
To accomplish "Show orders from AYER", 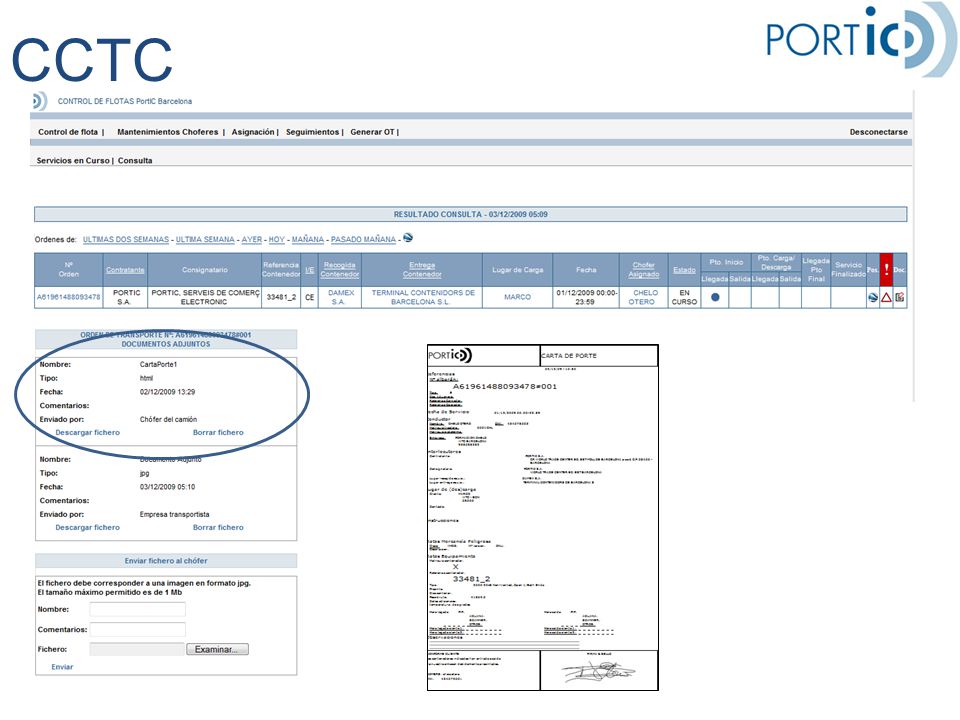I will point(252,239).
